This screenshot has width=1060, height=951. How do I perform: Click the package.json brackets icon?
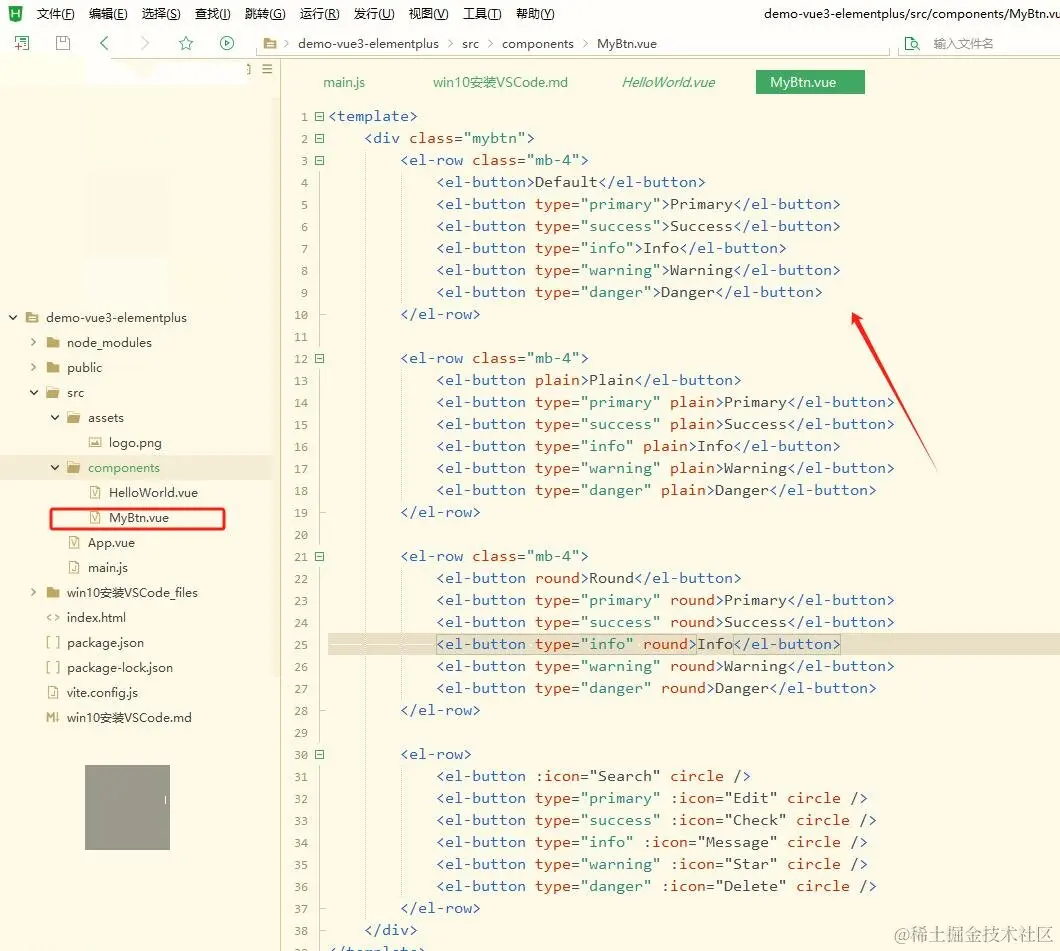pyautogui.click(x=53, y=642)
